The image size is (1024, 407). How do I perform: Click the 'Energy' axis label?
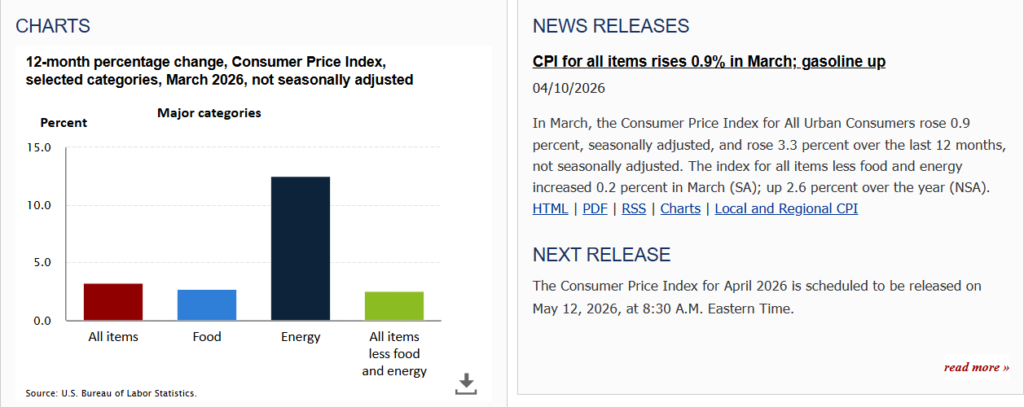300,337
